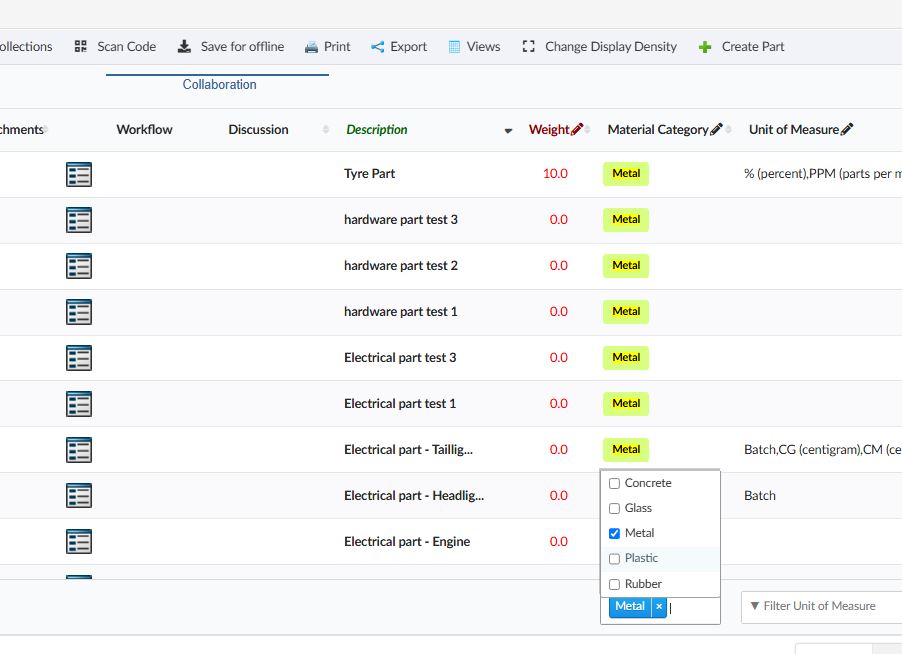Open workflow icon for Tyre Part row

click(79, 174)
